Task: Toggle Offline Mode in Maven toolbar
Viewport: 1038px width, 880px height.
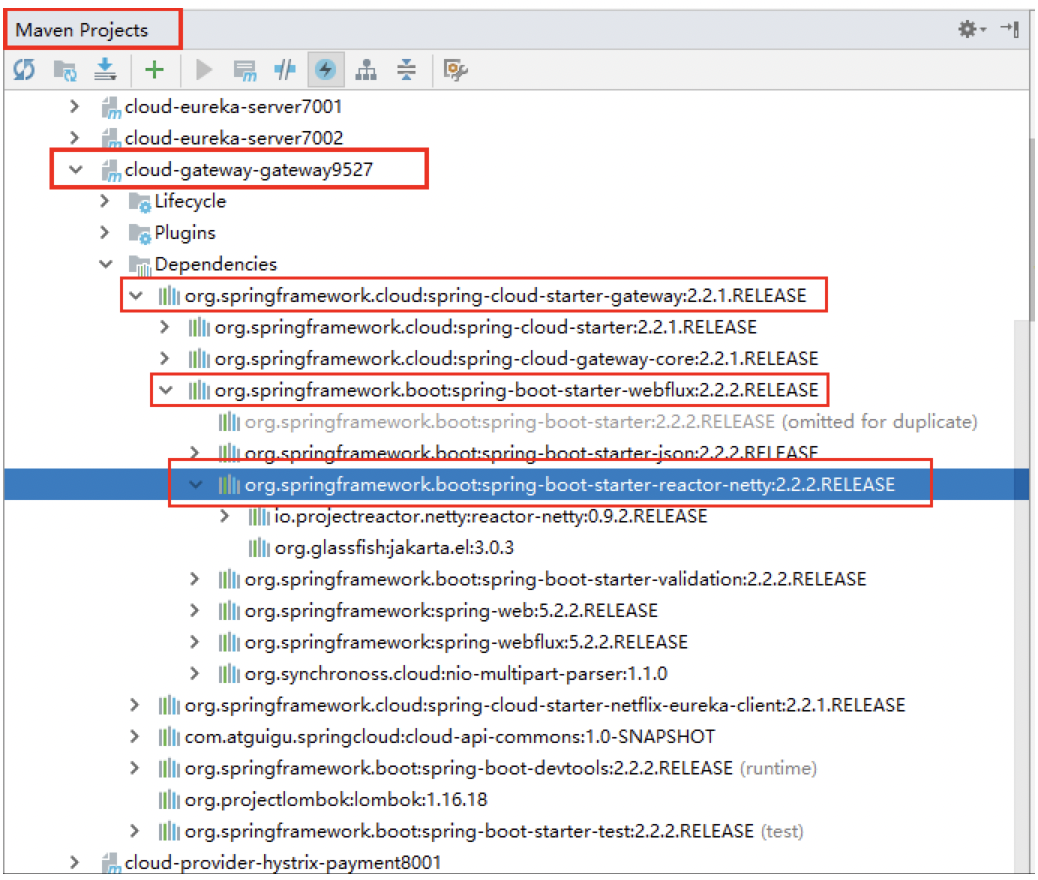Action: [286, 69]
